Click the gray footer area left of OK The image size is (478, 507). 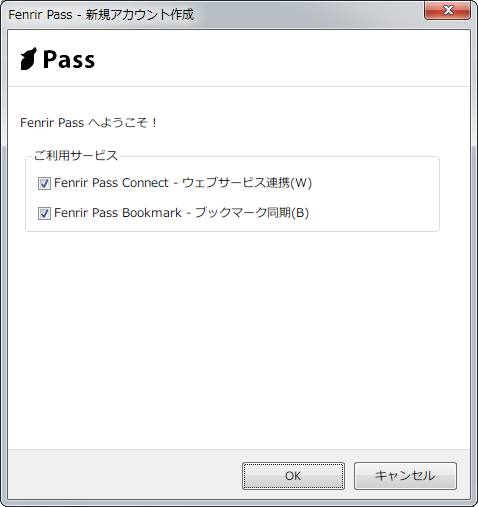125,475
